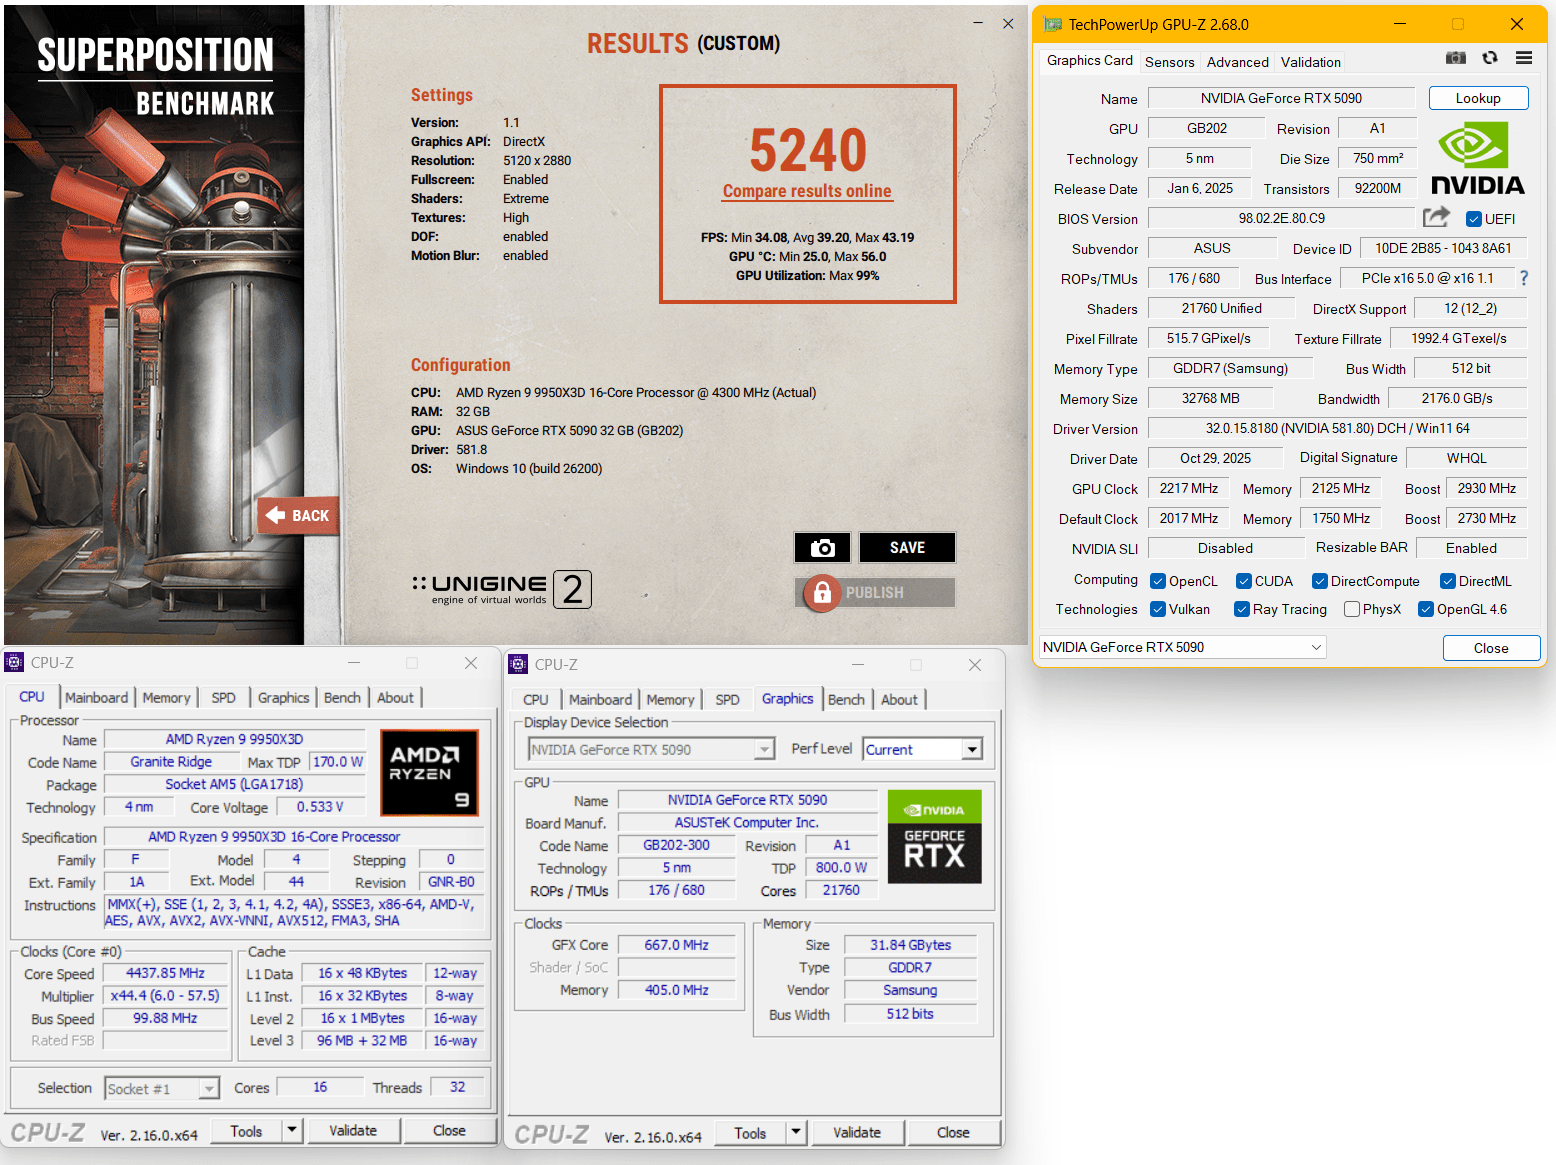Click the Lookup button in GPU-Z
The width and height of the screenshot is (1556, 1165).
click(x=1478, y=98)
